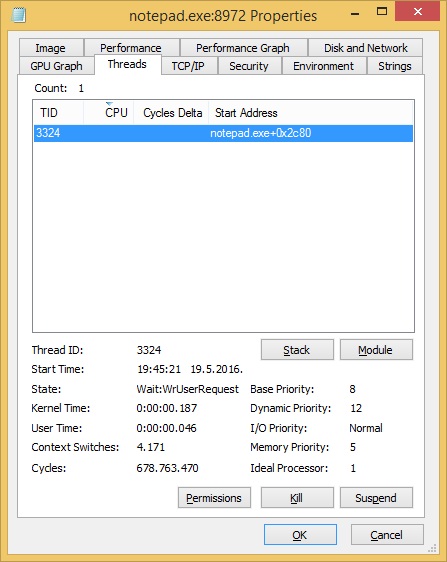This screenshot has width=447, height=562.
Task: Maximize the Properties window
Action: (382, 12)
